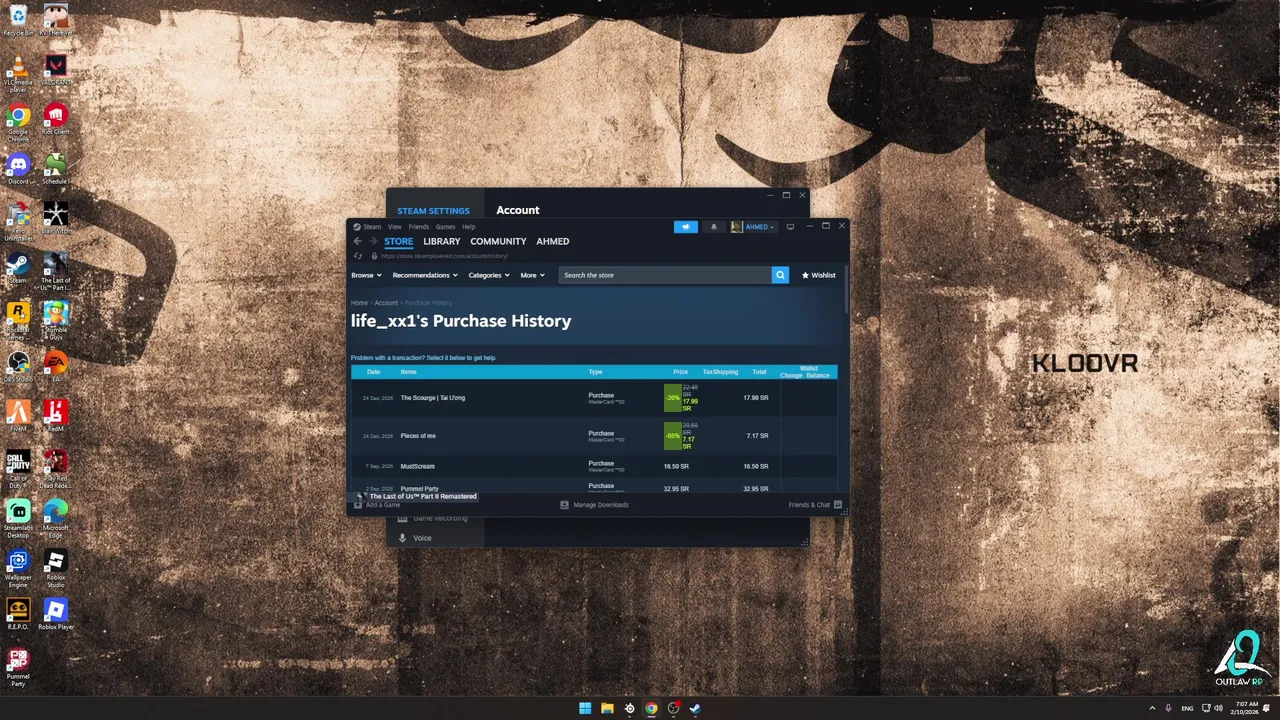This screenshot has height=720, width=1280.
Task: Select the Riot Client desktop icon
Action: [56, 120]
